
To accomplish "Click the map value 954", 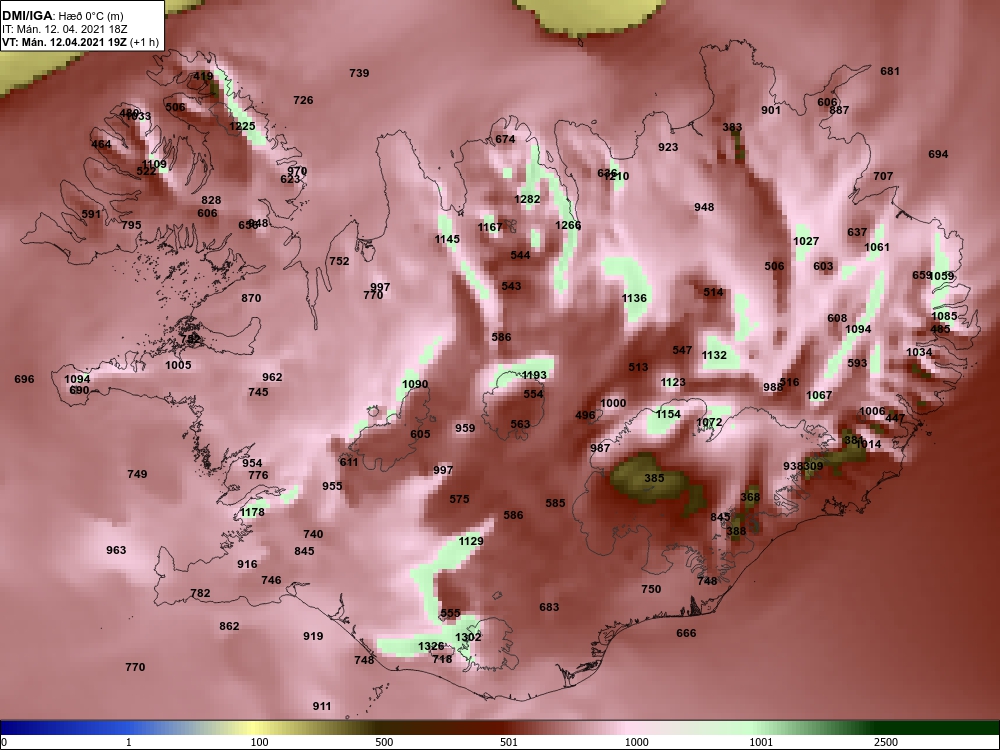I will 253,464.
